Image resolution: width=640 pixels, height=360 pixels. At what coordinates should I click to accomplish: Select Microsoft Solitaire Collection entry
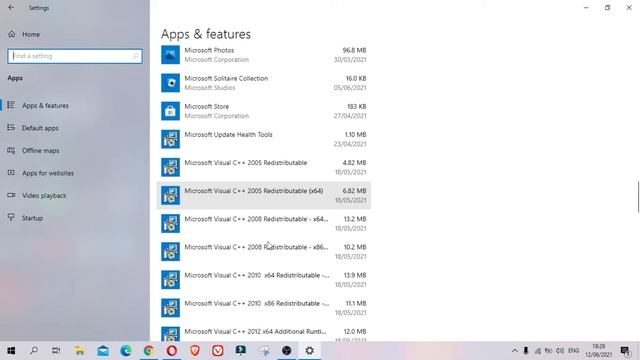(x=264, y=83)
